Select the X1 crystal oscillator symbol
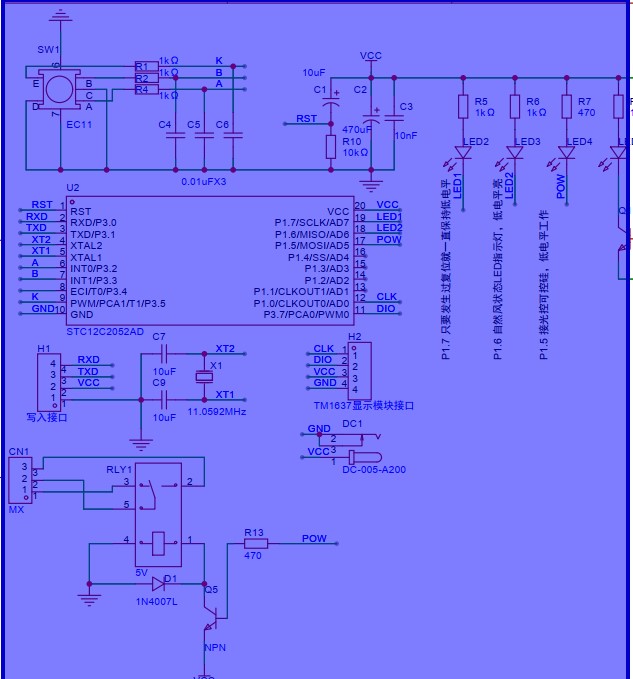 click(x=204, y=377)
